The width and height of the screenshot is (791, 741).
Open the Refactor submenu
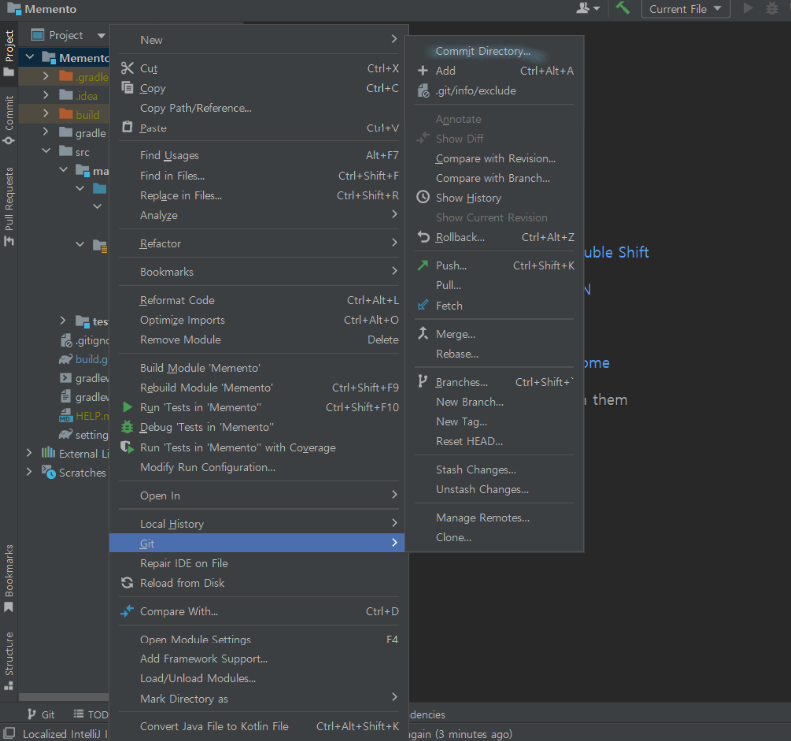coord(257,243)
